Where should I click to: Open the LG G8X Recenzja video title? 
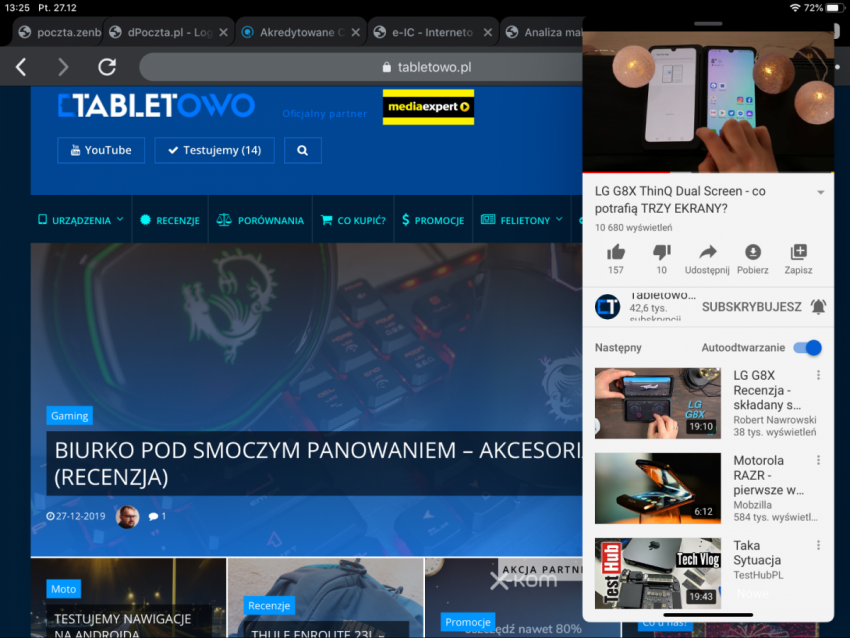click(767, 390)
